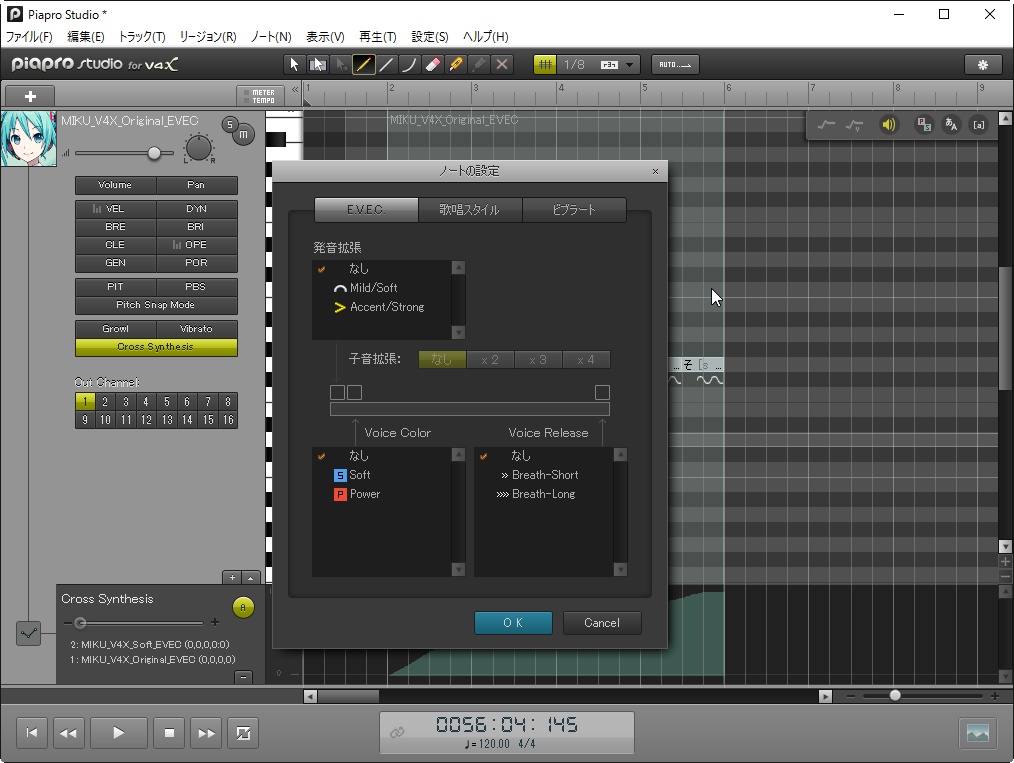Start playback with the play button
This screenshot has height=763, width=1014.
118,733
